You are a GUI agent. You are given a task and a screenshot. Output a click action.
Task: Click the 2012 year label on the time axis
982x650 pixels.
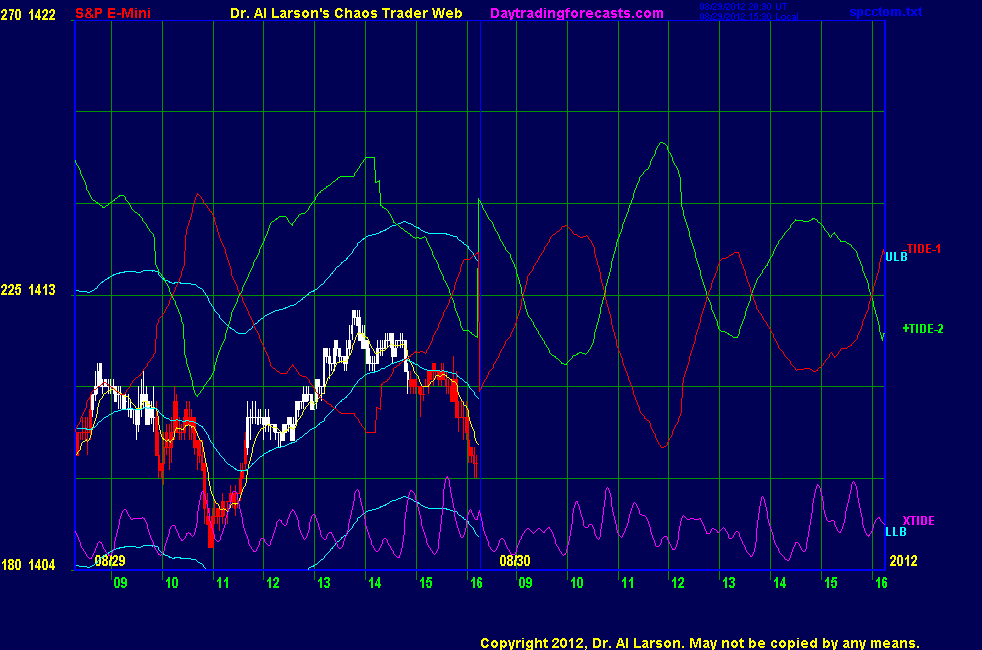[x=902, y=561]
